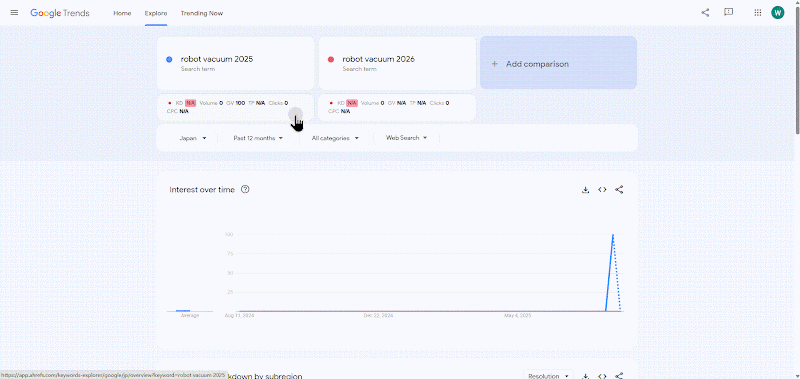Open embed code for Interest over time
The image size is (800, 379).
point(602,190)
